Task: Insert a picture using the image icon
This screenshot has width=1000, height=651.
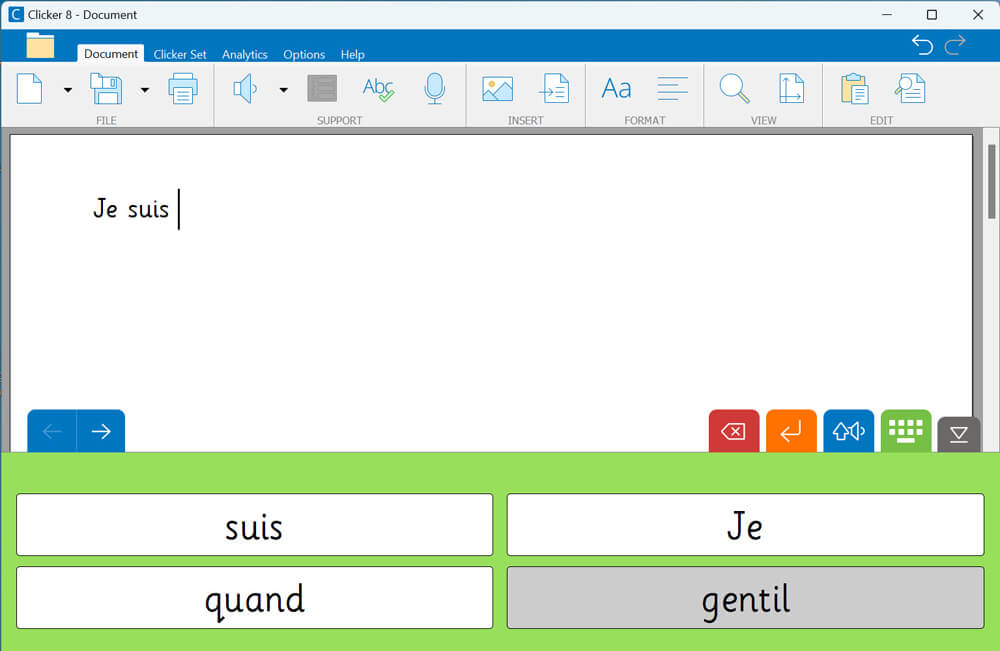Action: (497, 89)
